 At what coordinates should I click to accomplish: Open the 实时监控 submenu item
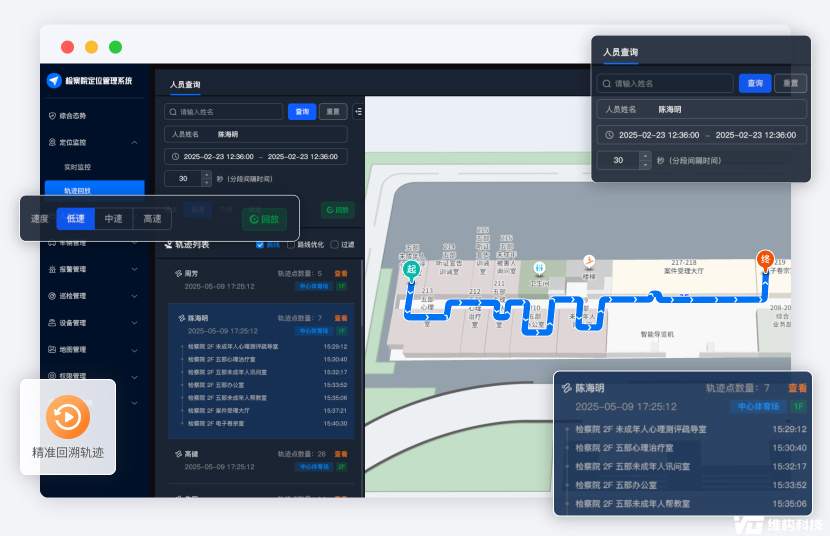click(x=77, y=167)
